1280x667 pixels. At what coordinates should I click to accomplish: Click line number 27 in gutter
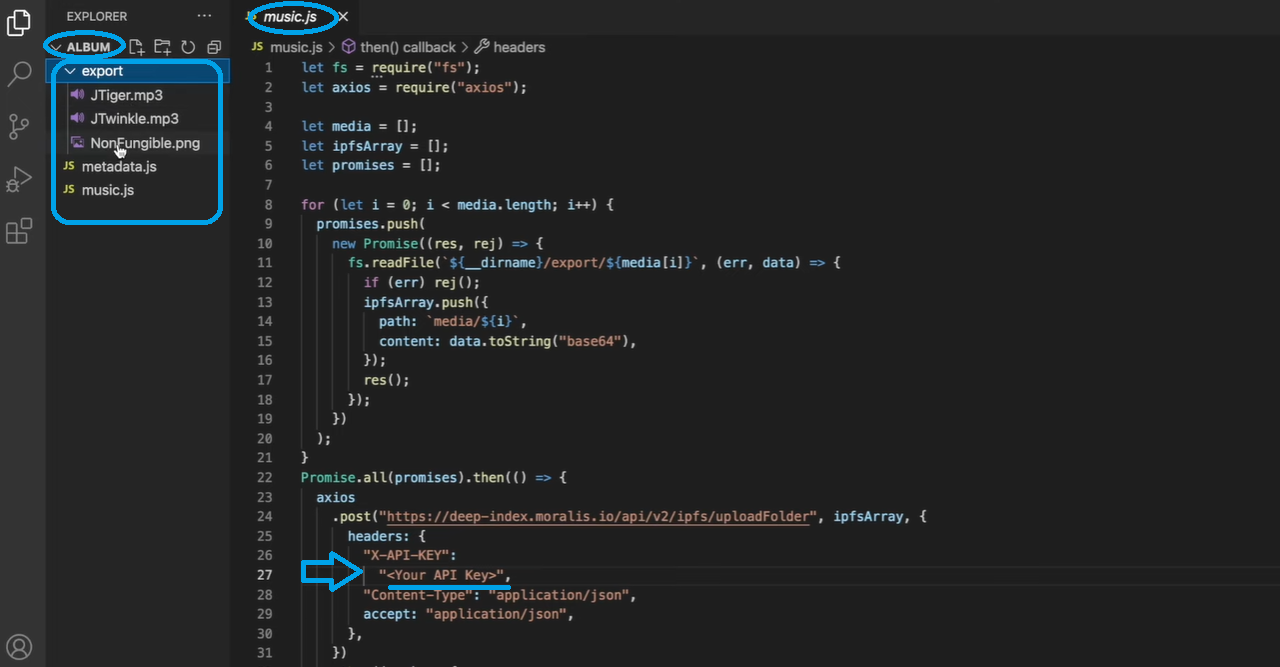pos(264,575)
